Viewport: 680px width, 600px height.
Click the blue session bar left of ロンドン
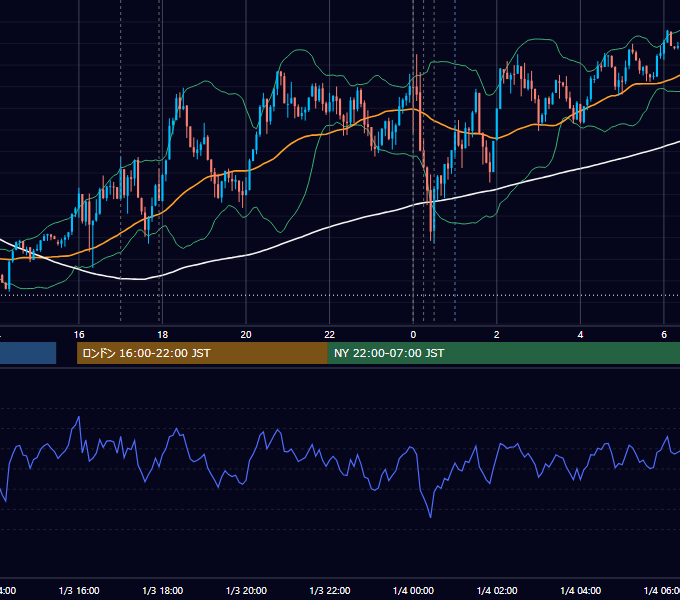click(x=28, y=353)
